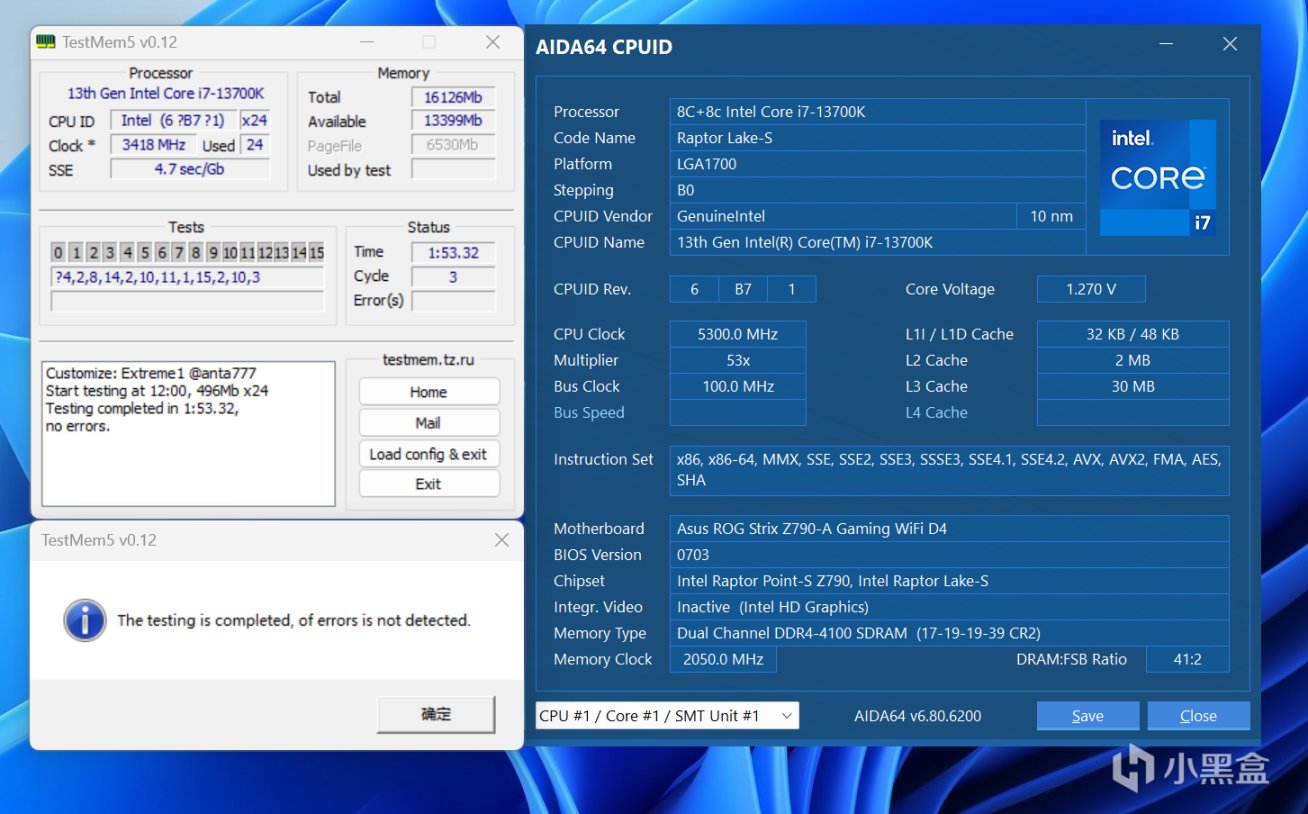Choose Load config & exit
The width and height of the screenshot is (1308, 814).
click(428, 454)
